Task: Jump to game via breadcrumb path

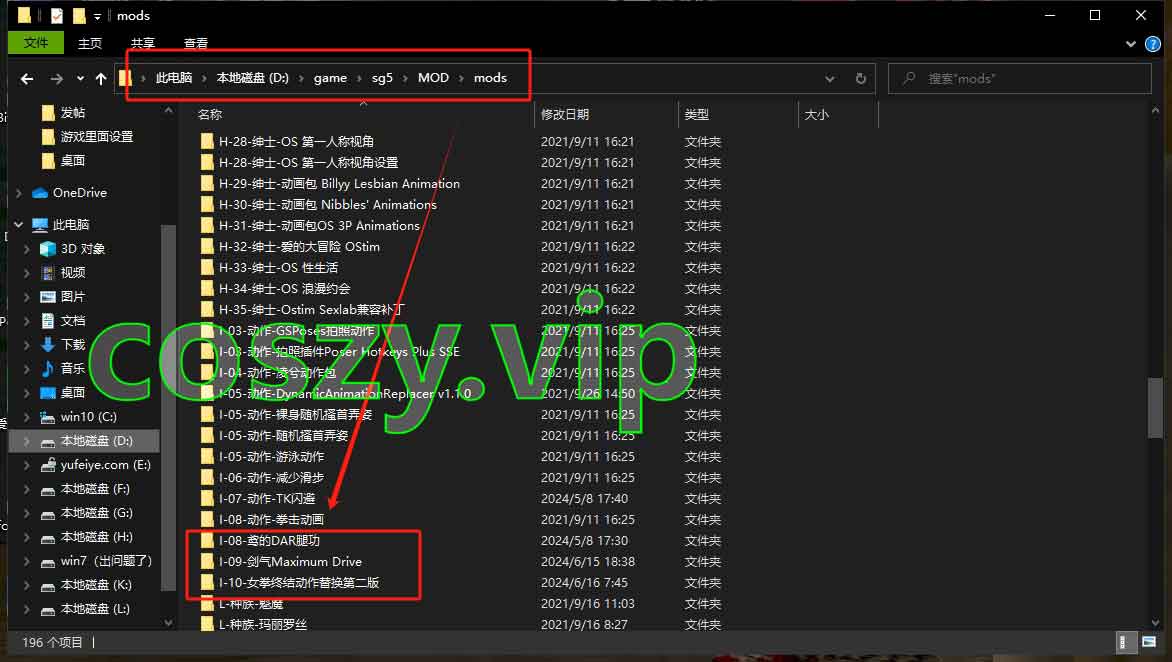Action: tap(330, 76)
